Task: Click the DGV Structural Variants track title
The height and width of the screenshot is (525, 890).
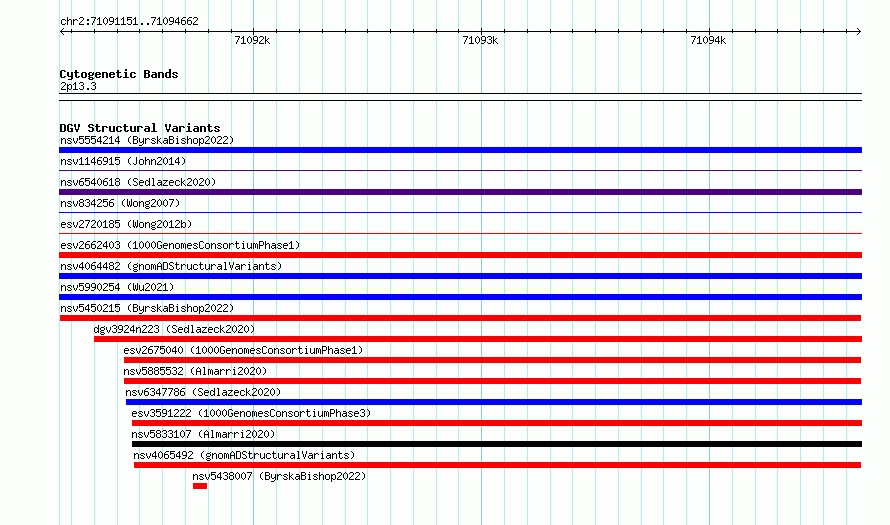Action: point(140,128)
